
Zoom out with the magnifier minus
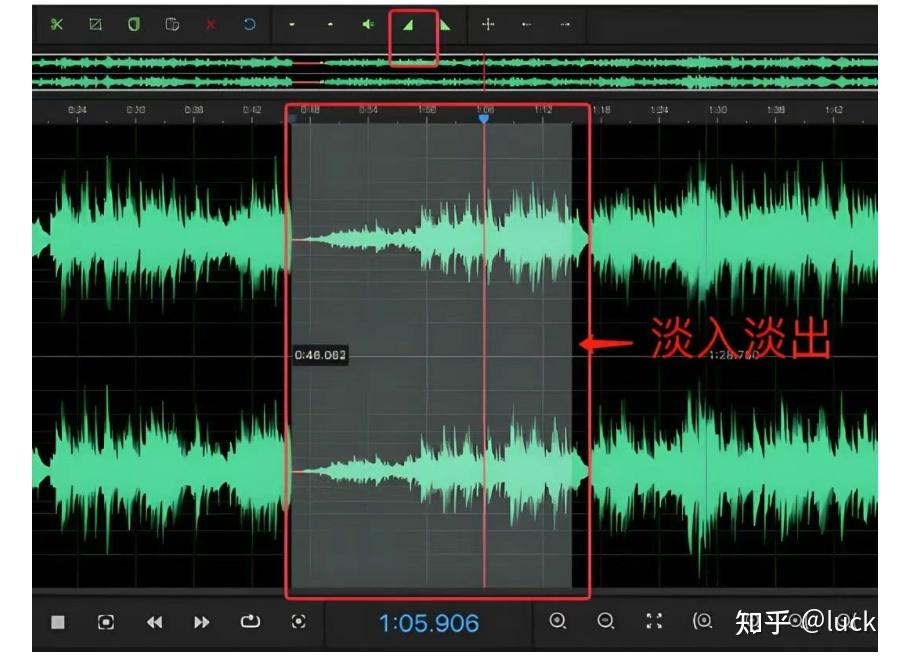click(x=606, y=621)
